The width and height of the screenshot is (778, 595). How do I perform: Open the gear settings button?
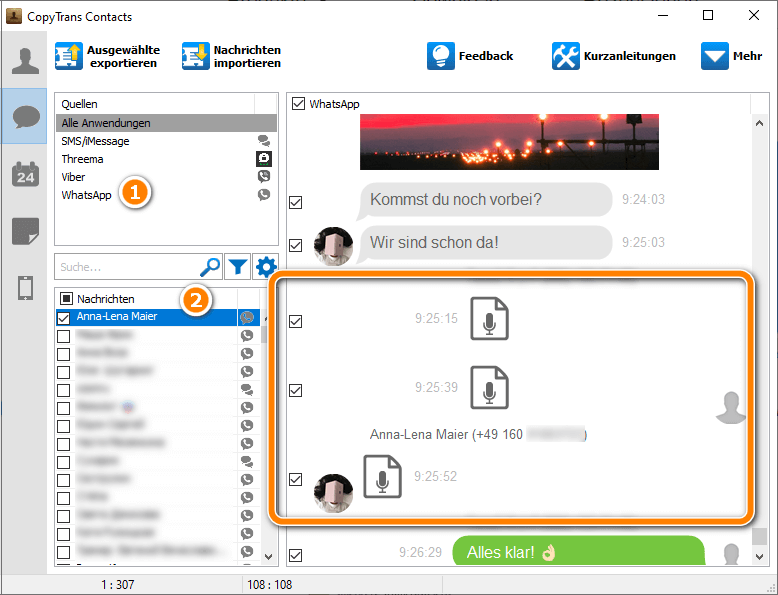[x=265, y=267]
